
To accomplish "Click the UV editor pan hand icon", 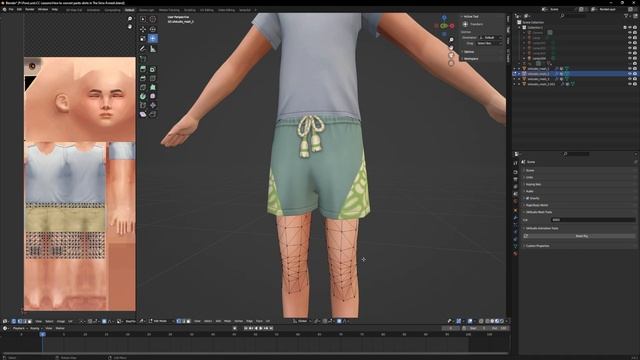I will tap(130, 27).
